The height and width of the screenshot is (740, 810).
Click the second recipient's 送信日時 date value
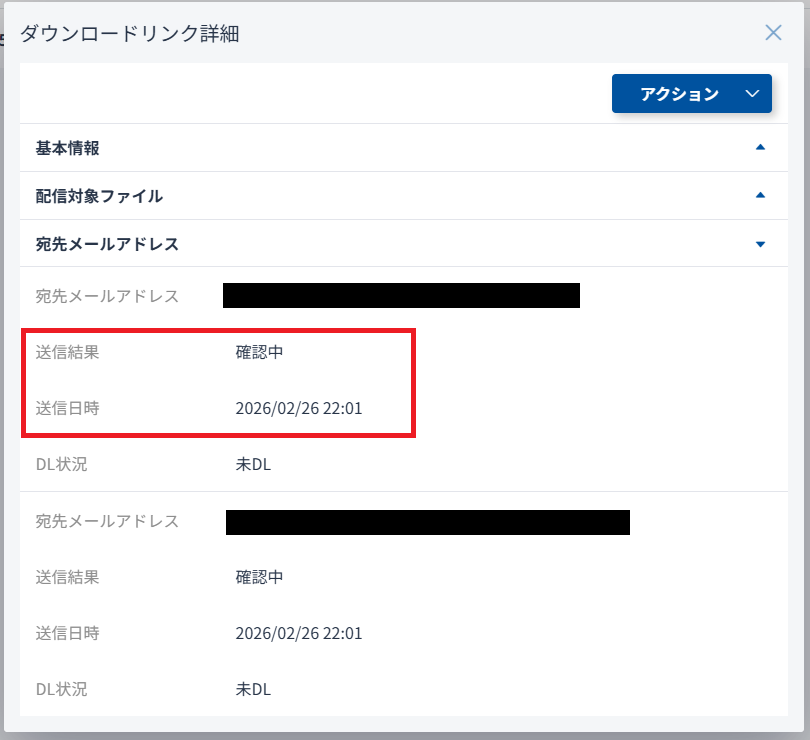coord(298,633)
